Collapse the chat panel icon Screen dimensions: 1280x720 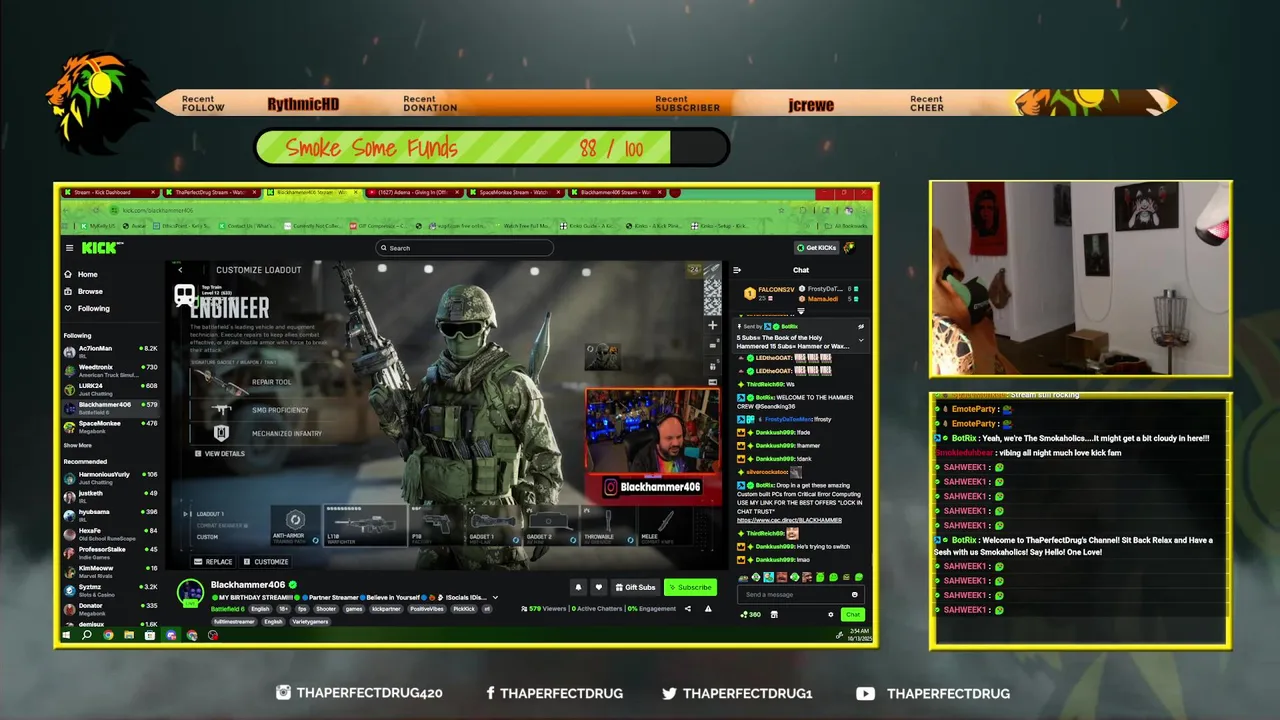pos(738,270)
